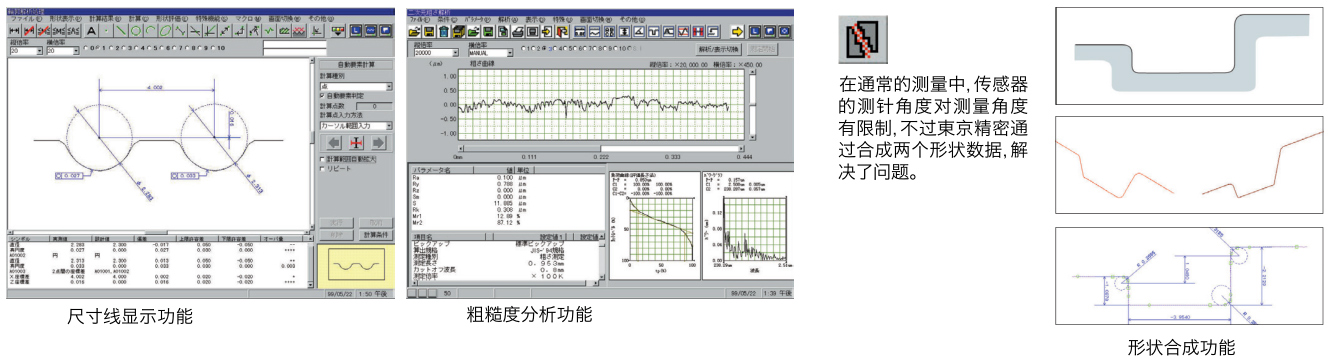Click the green diagonal line tool
The height and width of the screenshot is (360, 1332).
point(121,31)
